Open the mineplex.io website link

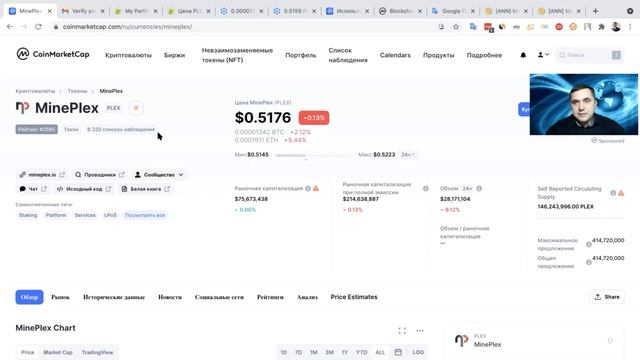click(42, 175)
